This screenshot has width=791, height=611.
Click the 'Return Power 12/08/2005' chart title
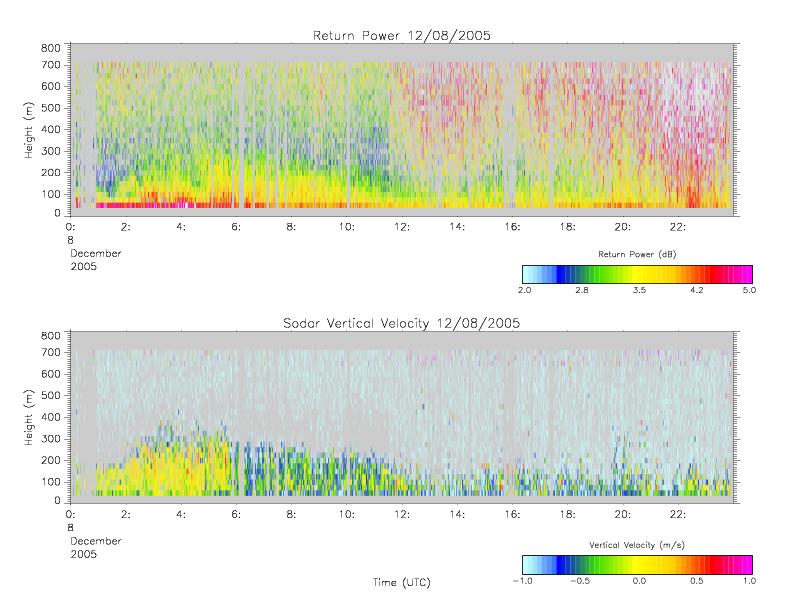402,36
